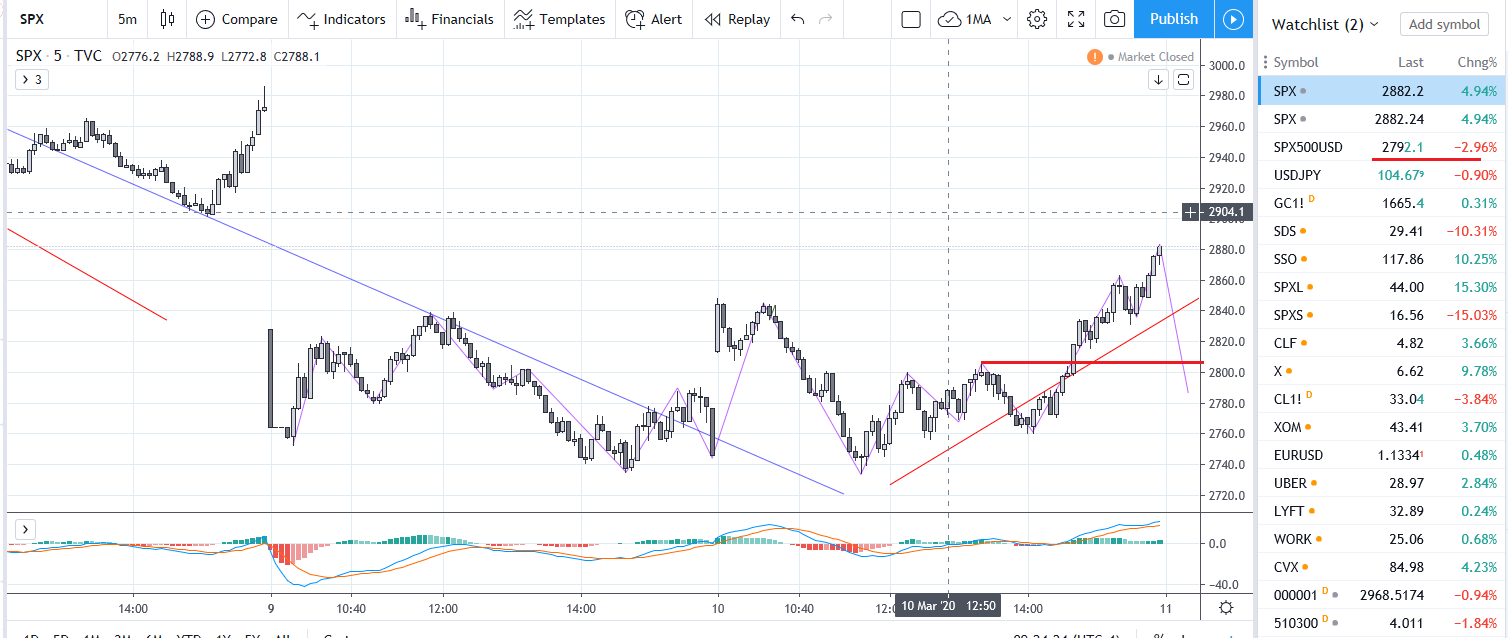Viewport: 1508px width, 638px height.
Task: Select SPXL in the watchlist
Action: click(x=1382, y=287)
